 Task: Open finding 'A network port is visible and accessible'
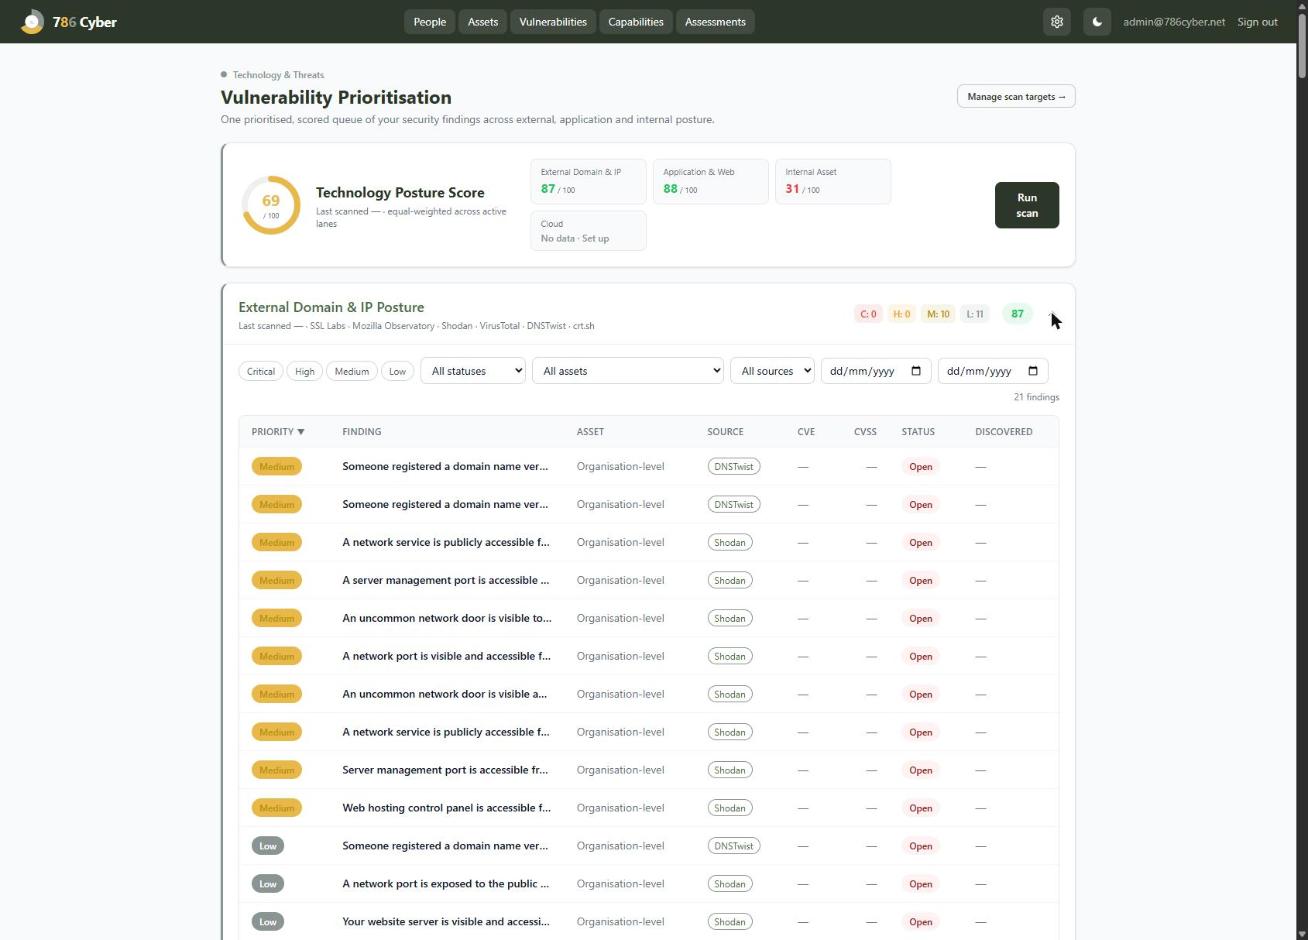[x=447, y=656]
